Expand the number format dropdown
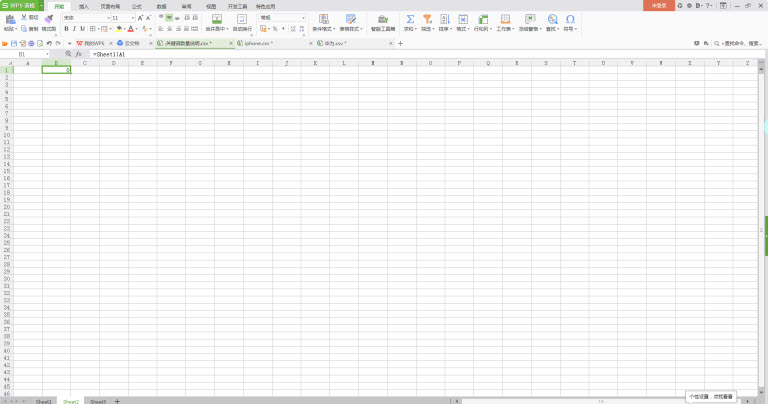This screenshot has width=768, height=404. [303, 18]
